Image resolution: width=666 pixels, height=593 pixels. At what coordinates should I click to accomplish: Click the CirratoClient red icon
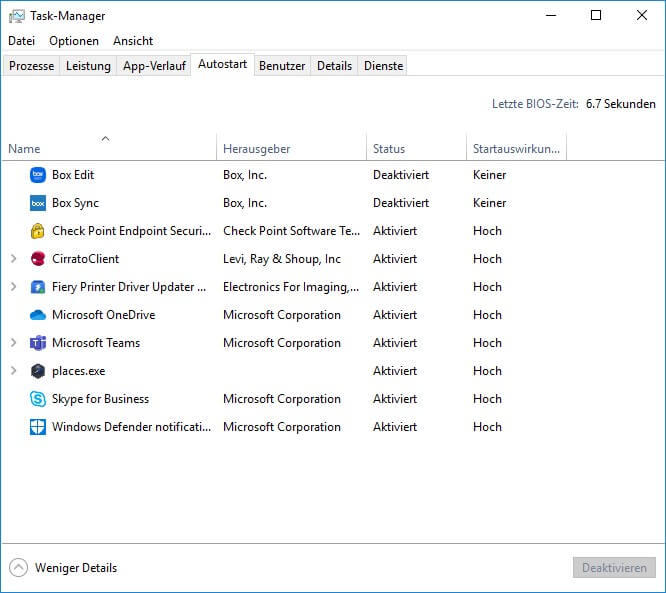38,259
